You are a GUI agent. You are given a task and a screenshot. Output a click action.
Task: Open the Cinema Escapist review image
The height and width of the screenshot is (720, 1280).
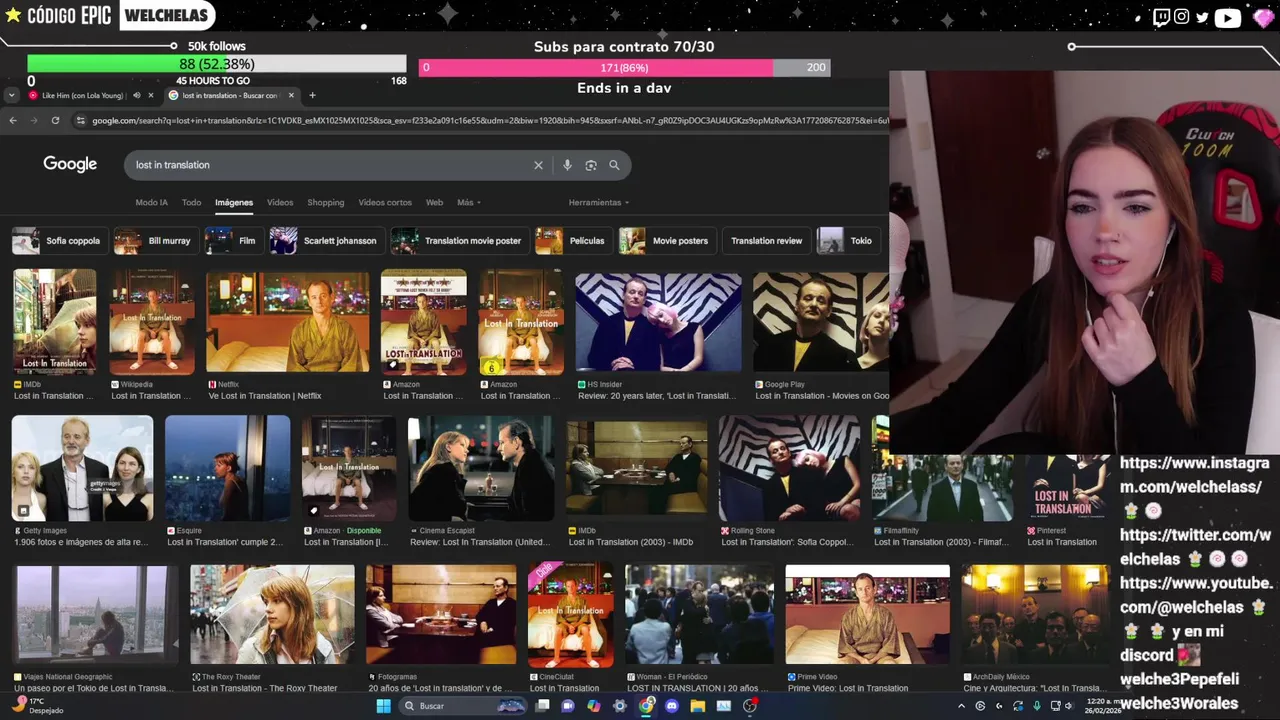[481, 469]
